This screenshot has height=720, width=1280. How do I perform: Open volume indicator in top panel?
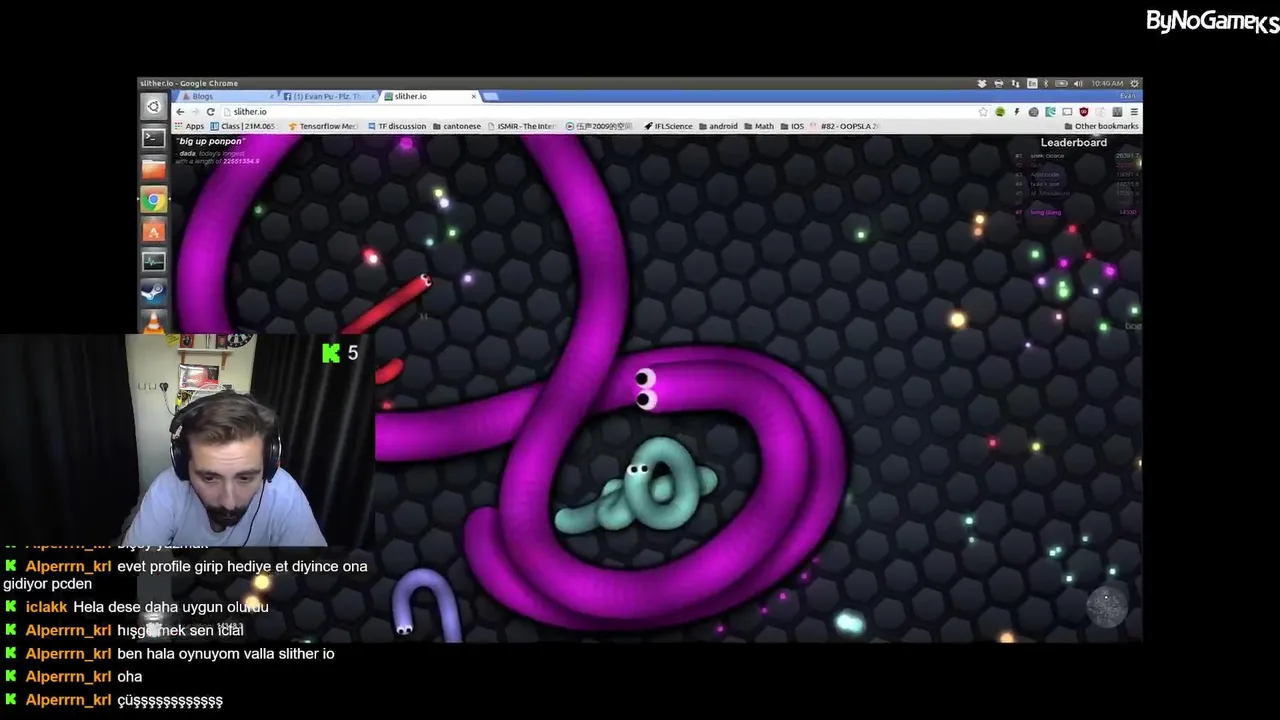pyautogui.click(x=1078, y=83)
